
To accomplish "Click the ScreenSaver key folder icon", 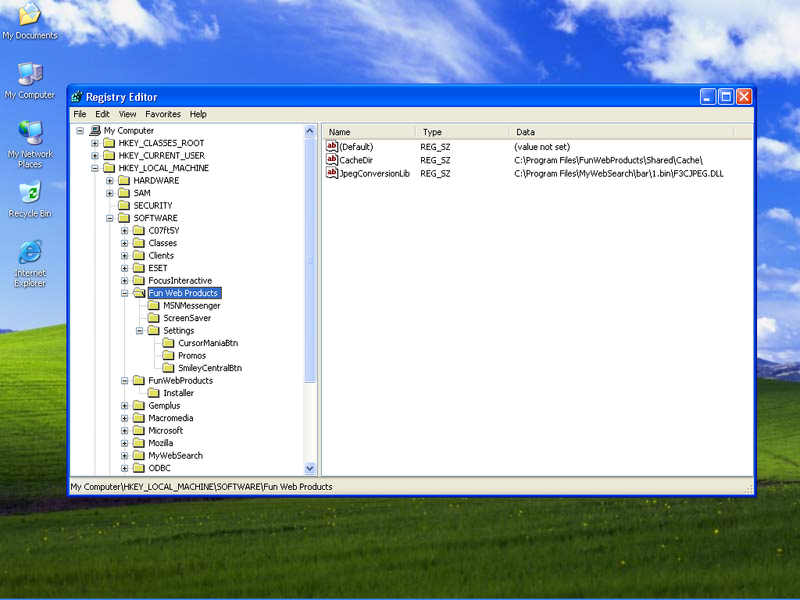I will click(x=154, y=318).
